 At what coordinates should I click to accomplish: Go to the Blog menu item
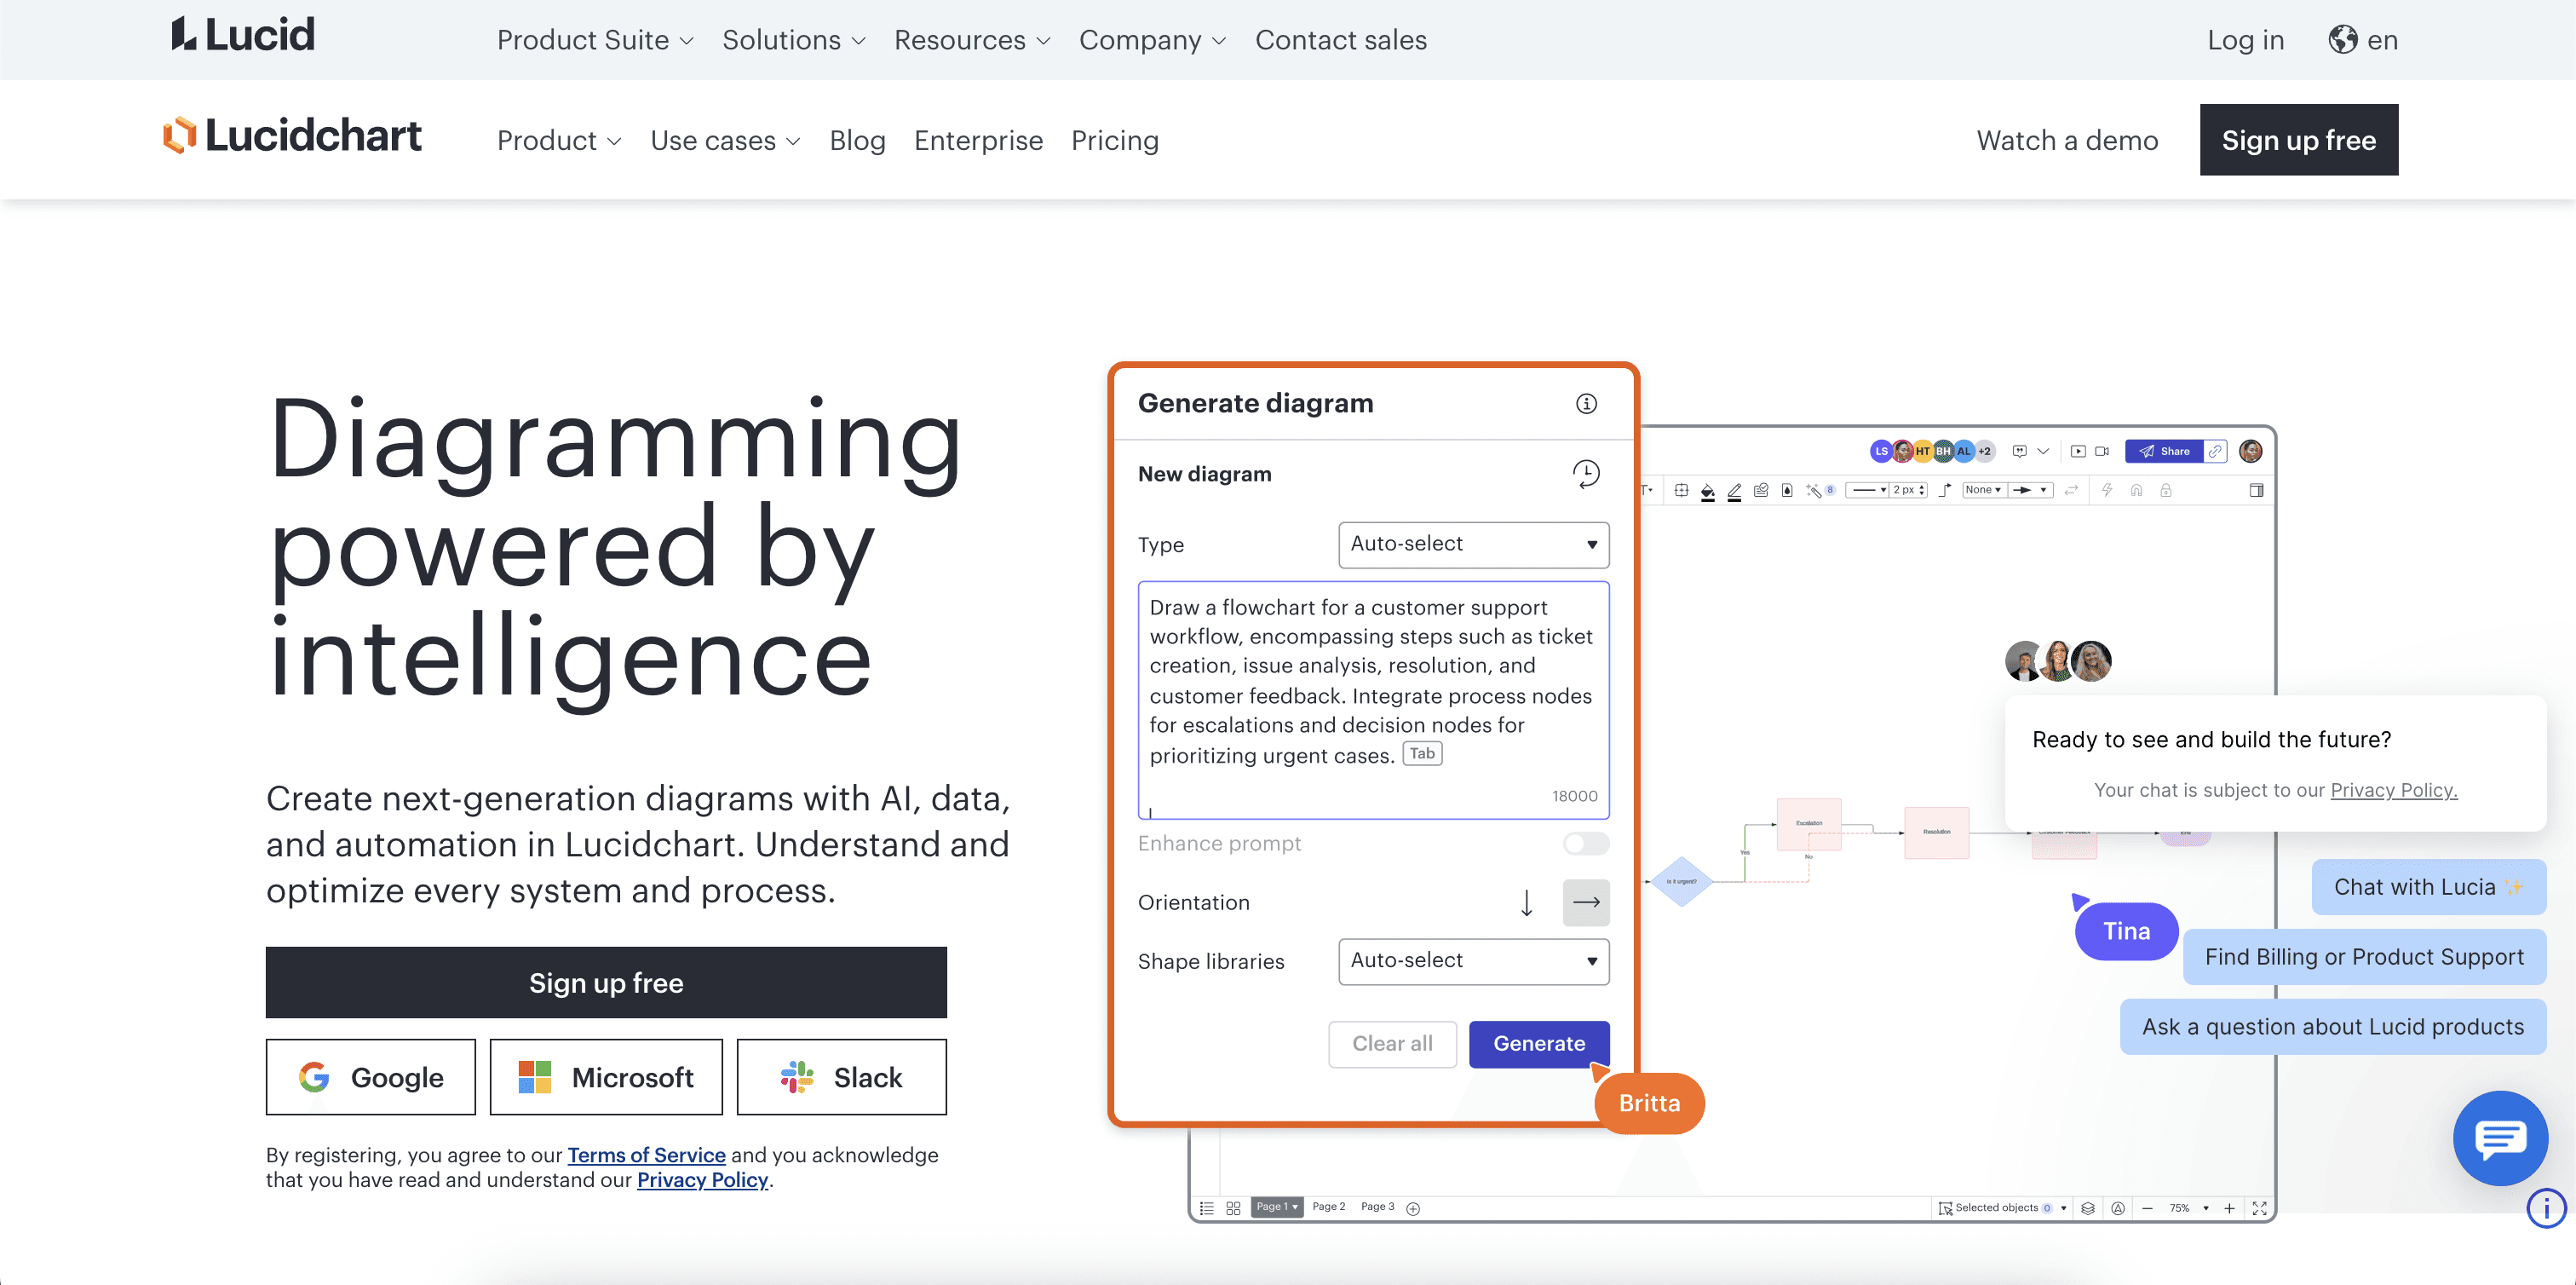click(x=857, y=140)
